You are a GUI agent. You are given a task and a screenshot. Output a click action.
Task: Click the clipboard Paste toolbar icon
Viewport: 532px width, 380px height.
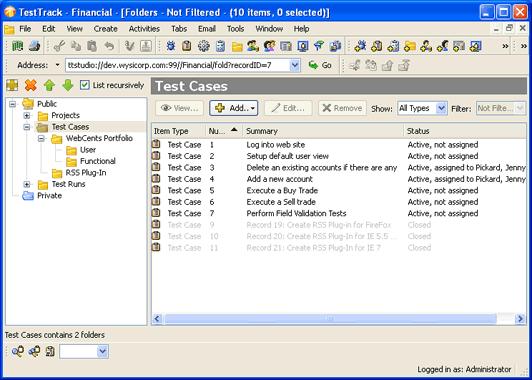pyautogui.click(x=92, y=46)
